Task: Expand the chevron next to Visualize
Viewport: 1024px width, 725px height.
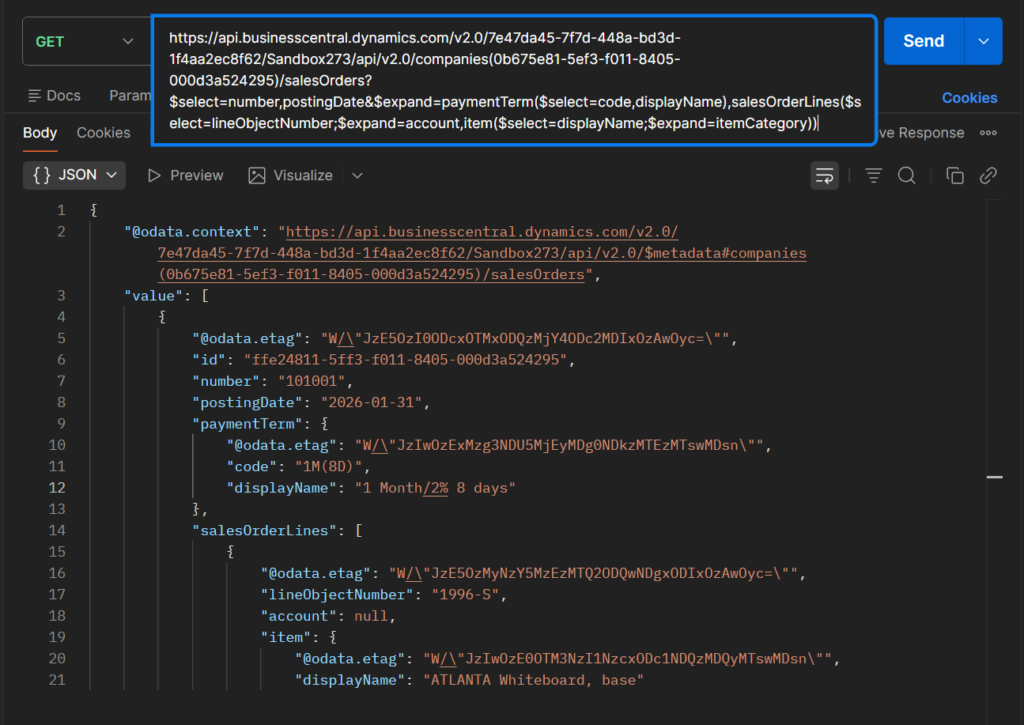Action: pos(357,175)
